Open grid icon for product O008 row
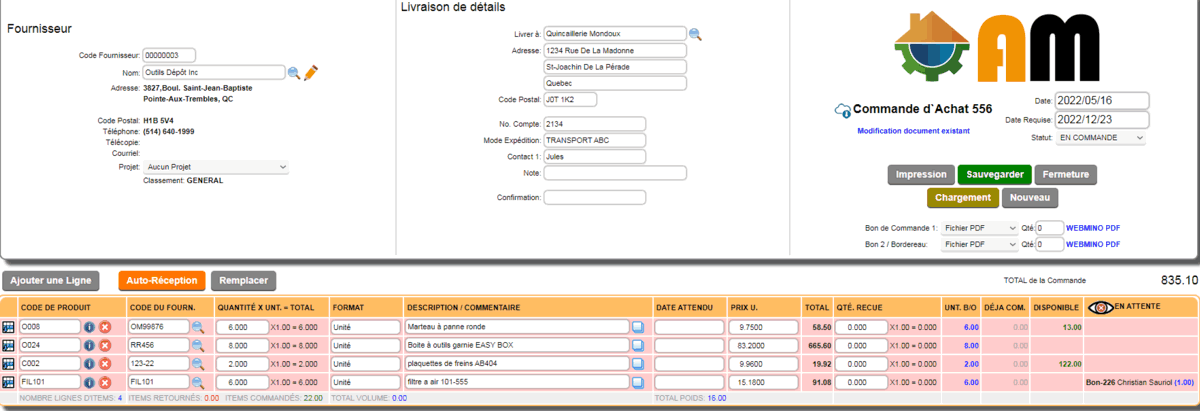 click(9, 327)
